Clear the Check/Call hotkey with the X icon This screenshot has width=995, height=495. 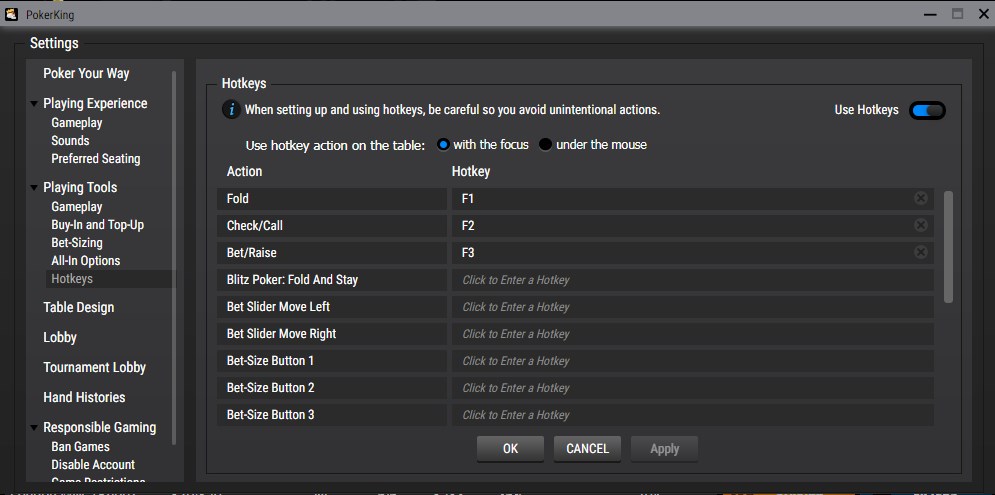click(x=921, y=225)
